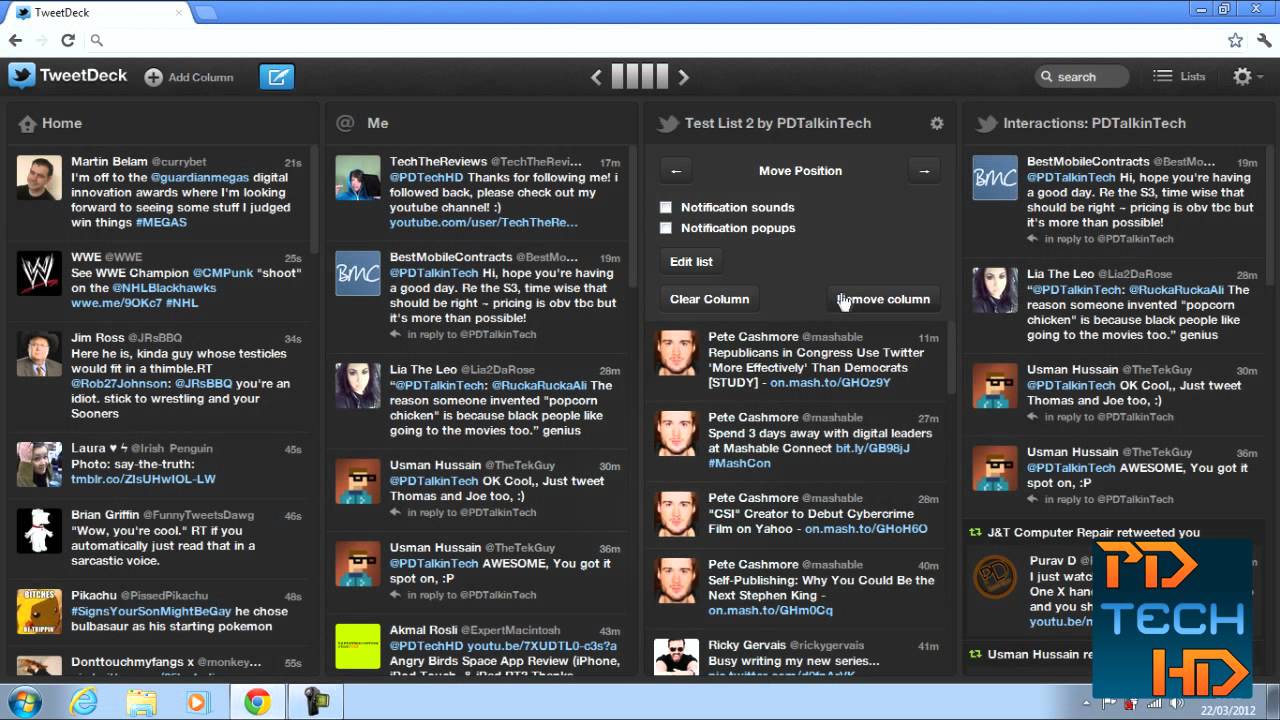This screenshot has width=1280, height=720.
Task: Move column position left arrow
Action: (x=676, y=171)
